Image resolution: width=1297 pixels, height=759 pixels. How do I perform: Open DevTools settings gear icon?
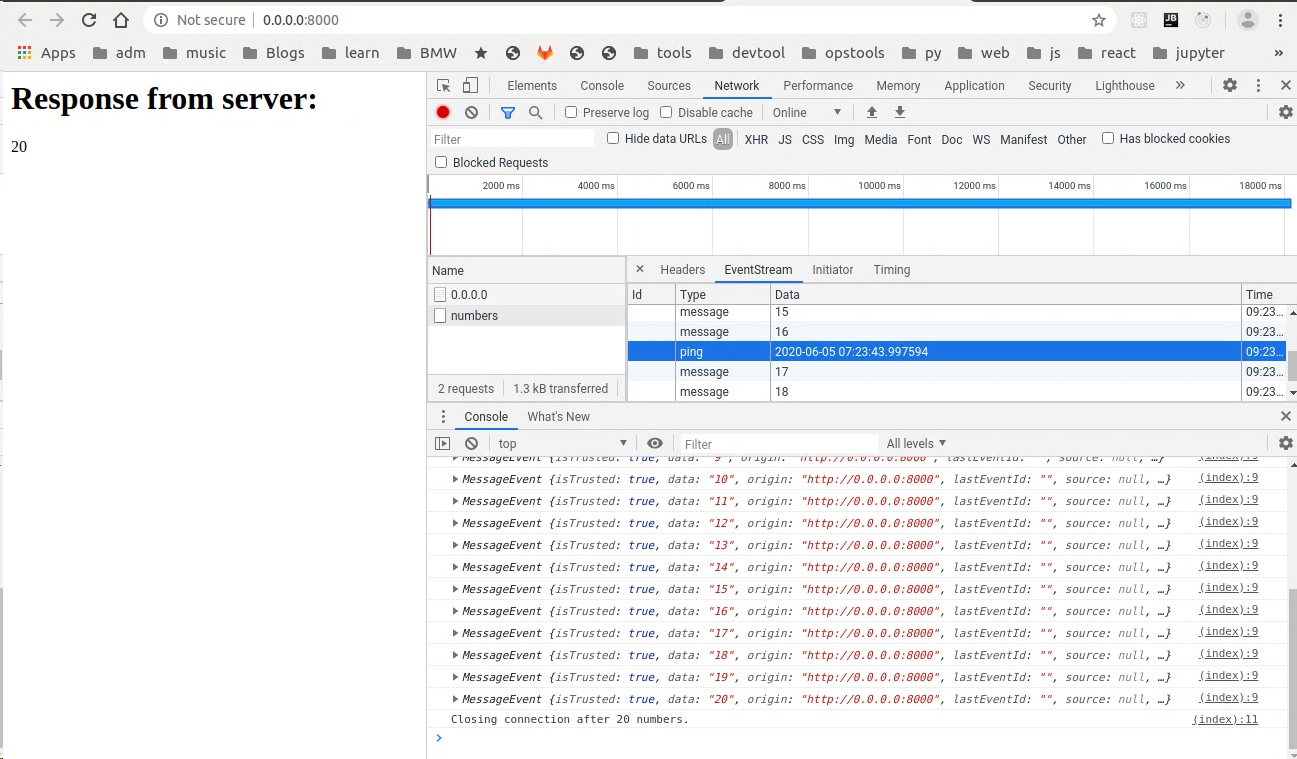(x=1230, y=86)
